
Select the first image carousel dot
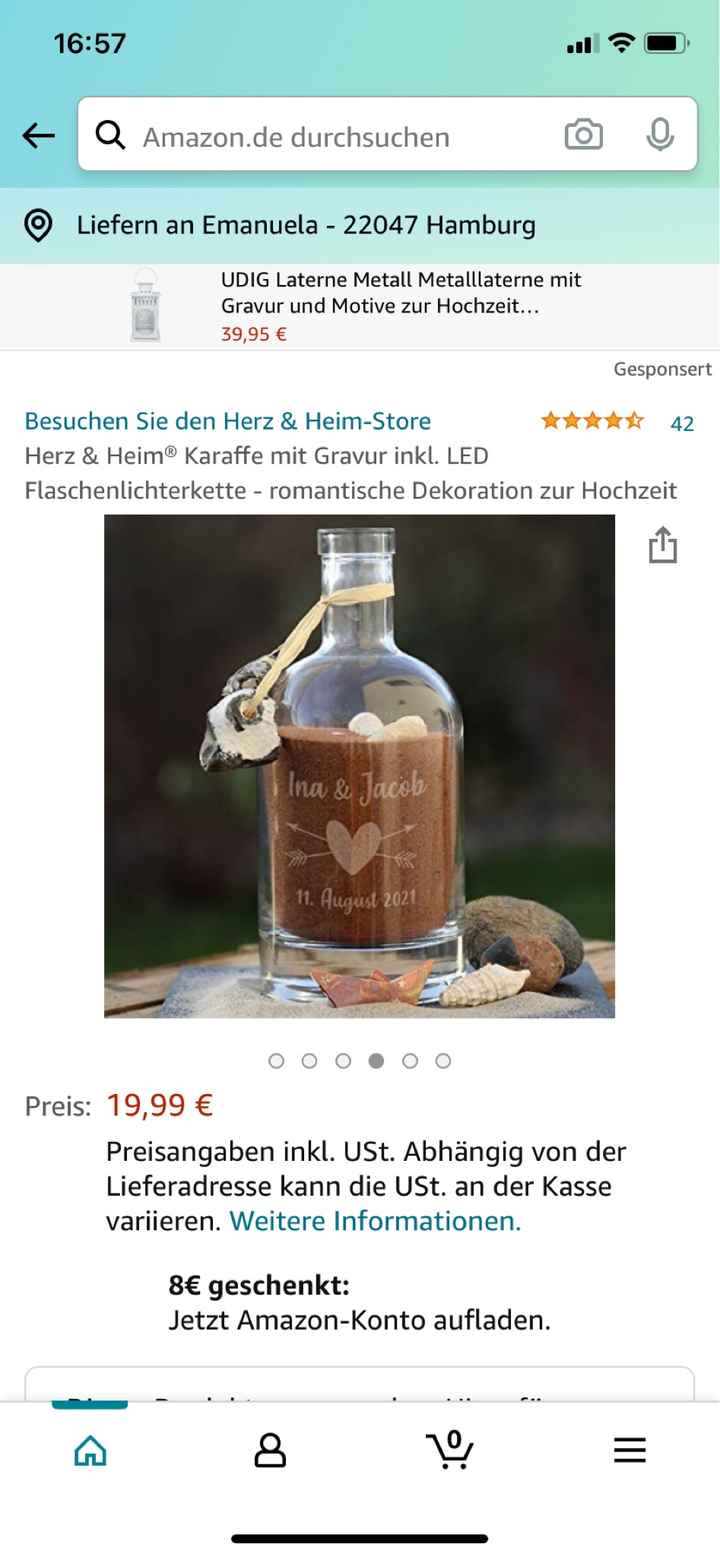coord(277,1061)
